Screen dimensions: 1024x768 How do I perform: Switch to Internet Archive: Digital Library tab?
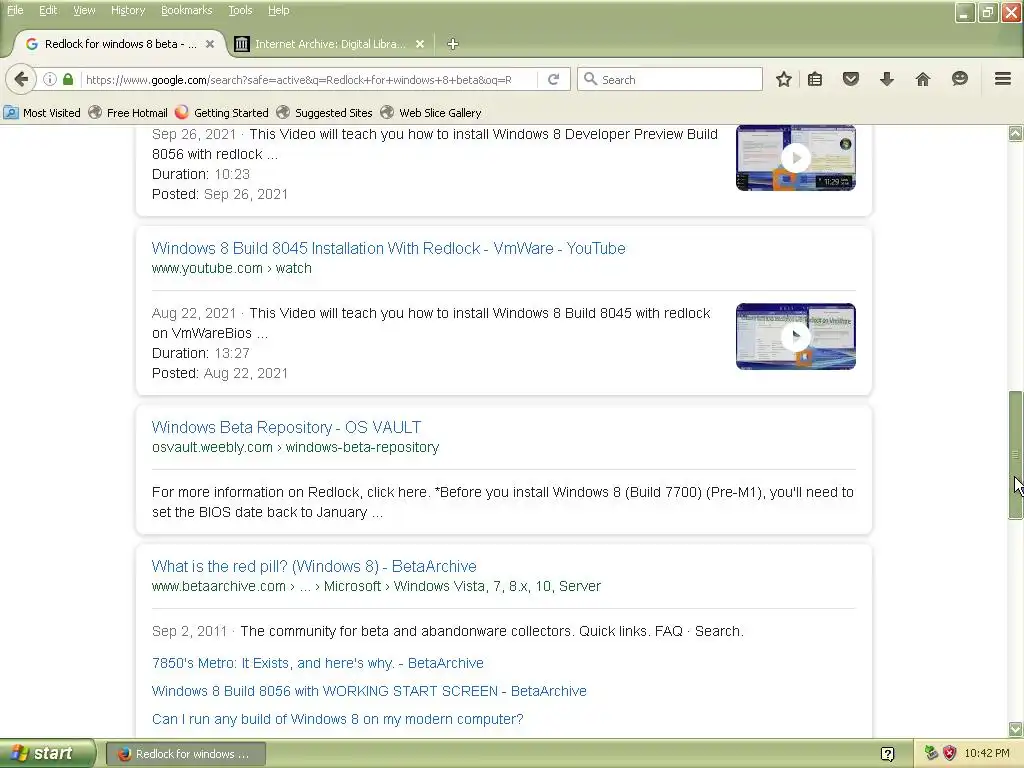(329, 44)
